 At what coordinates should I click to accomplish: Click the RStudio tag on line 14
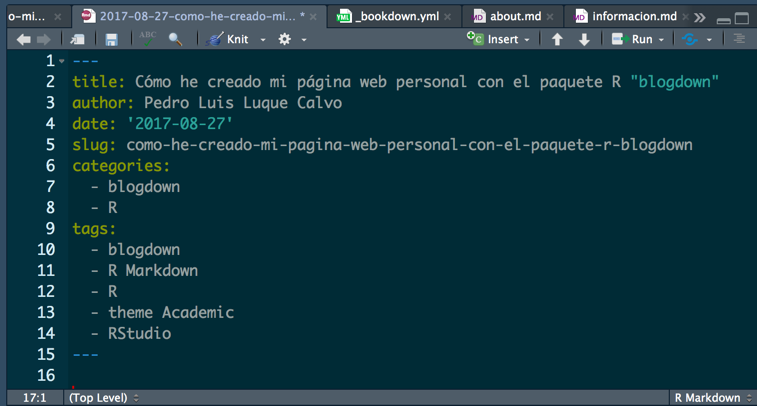140,333
